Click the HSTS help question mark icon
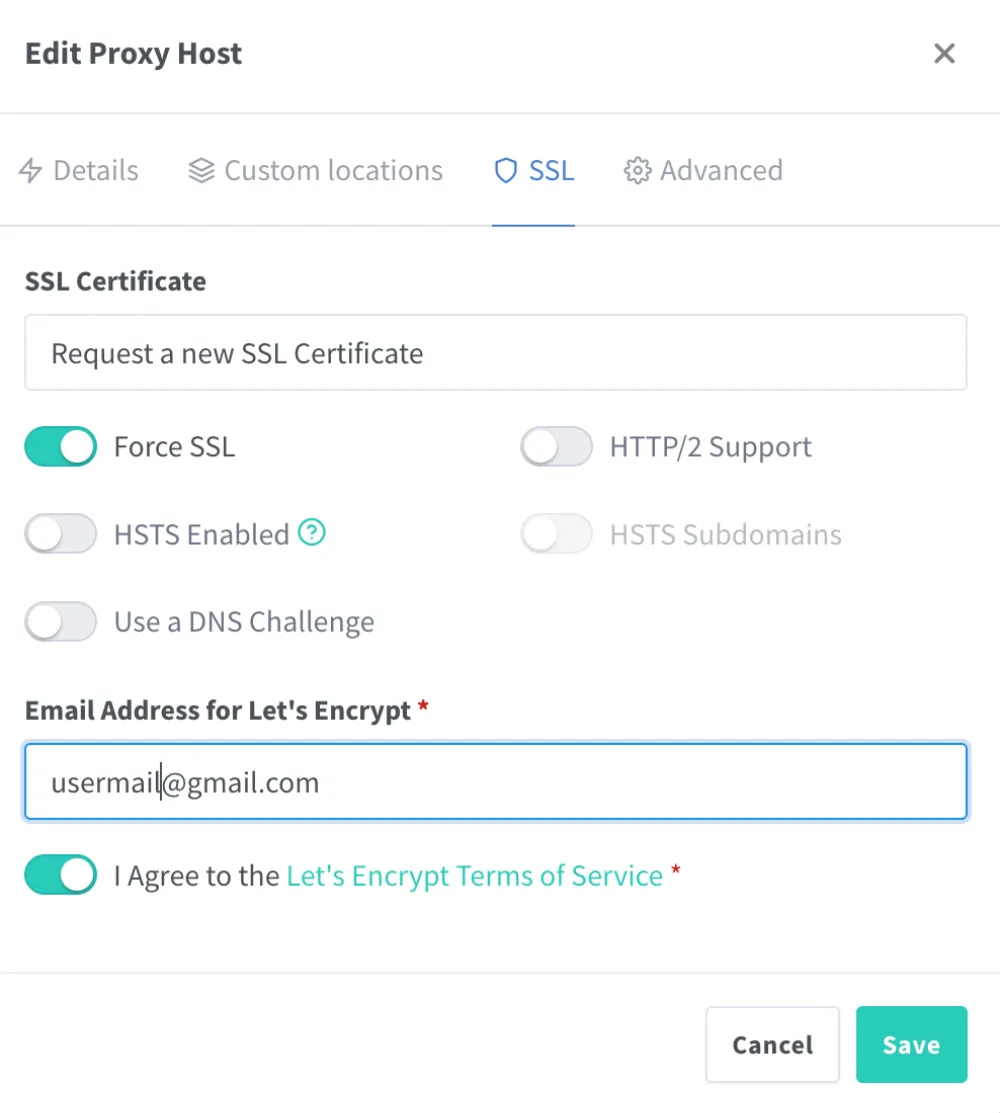The image size is (1000, 1113). pyautogui.click(x=312, y=532)
